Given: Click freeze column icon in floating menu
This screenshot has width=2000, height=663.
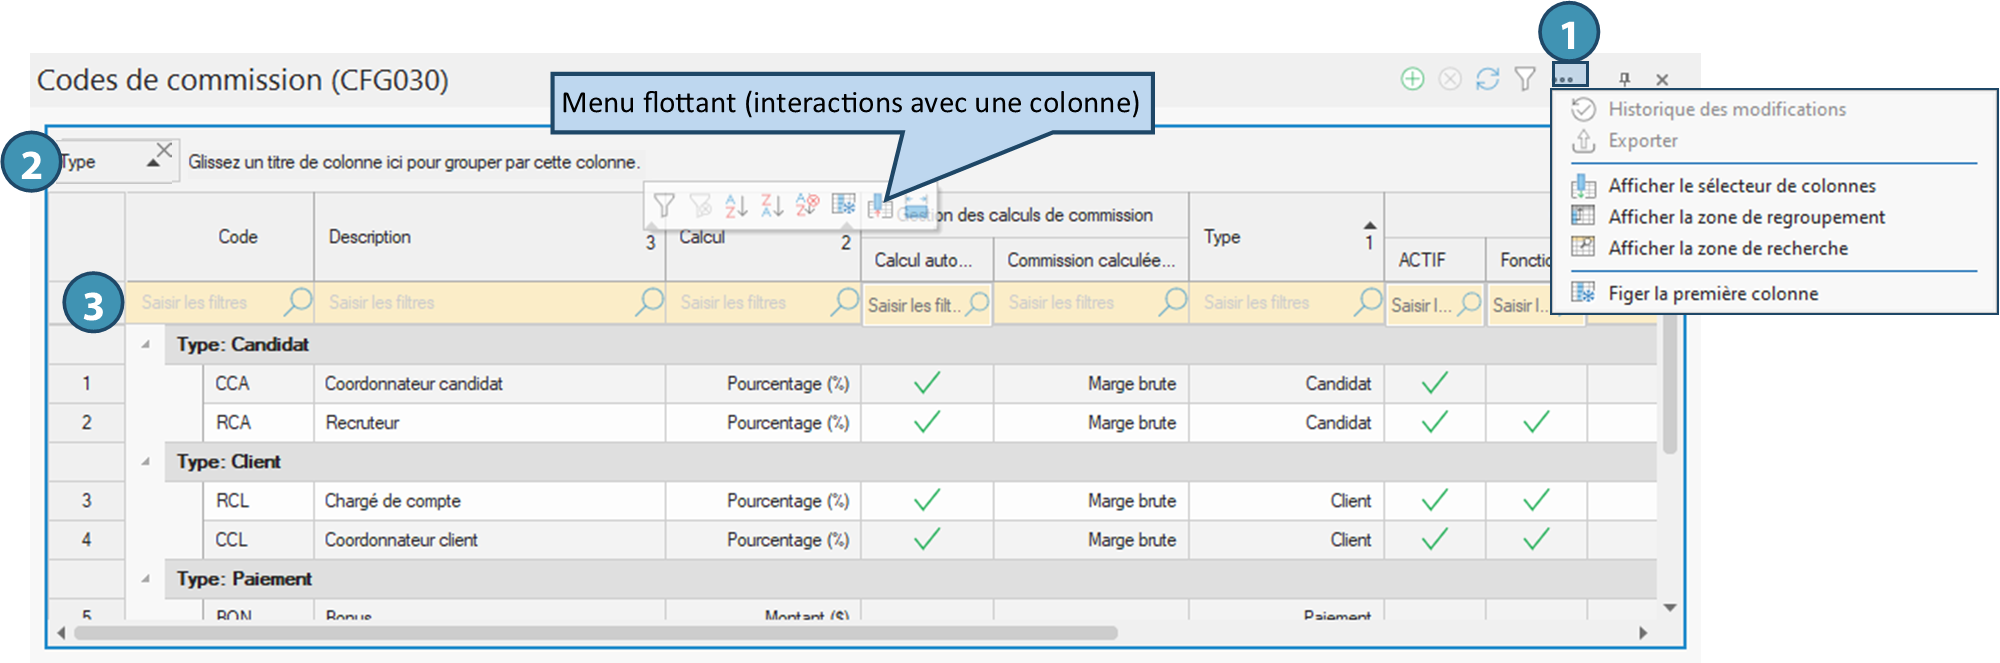Looking at the screenshot, I should (844, 204).
